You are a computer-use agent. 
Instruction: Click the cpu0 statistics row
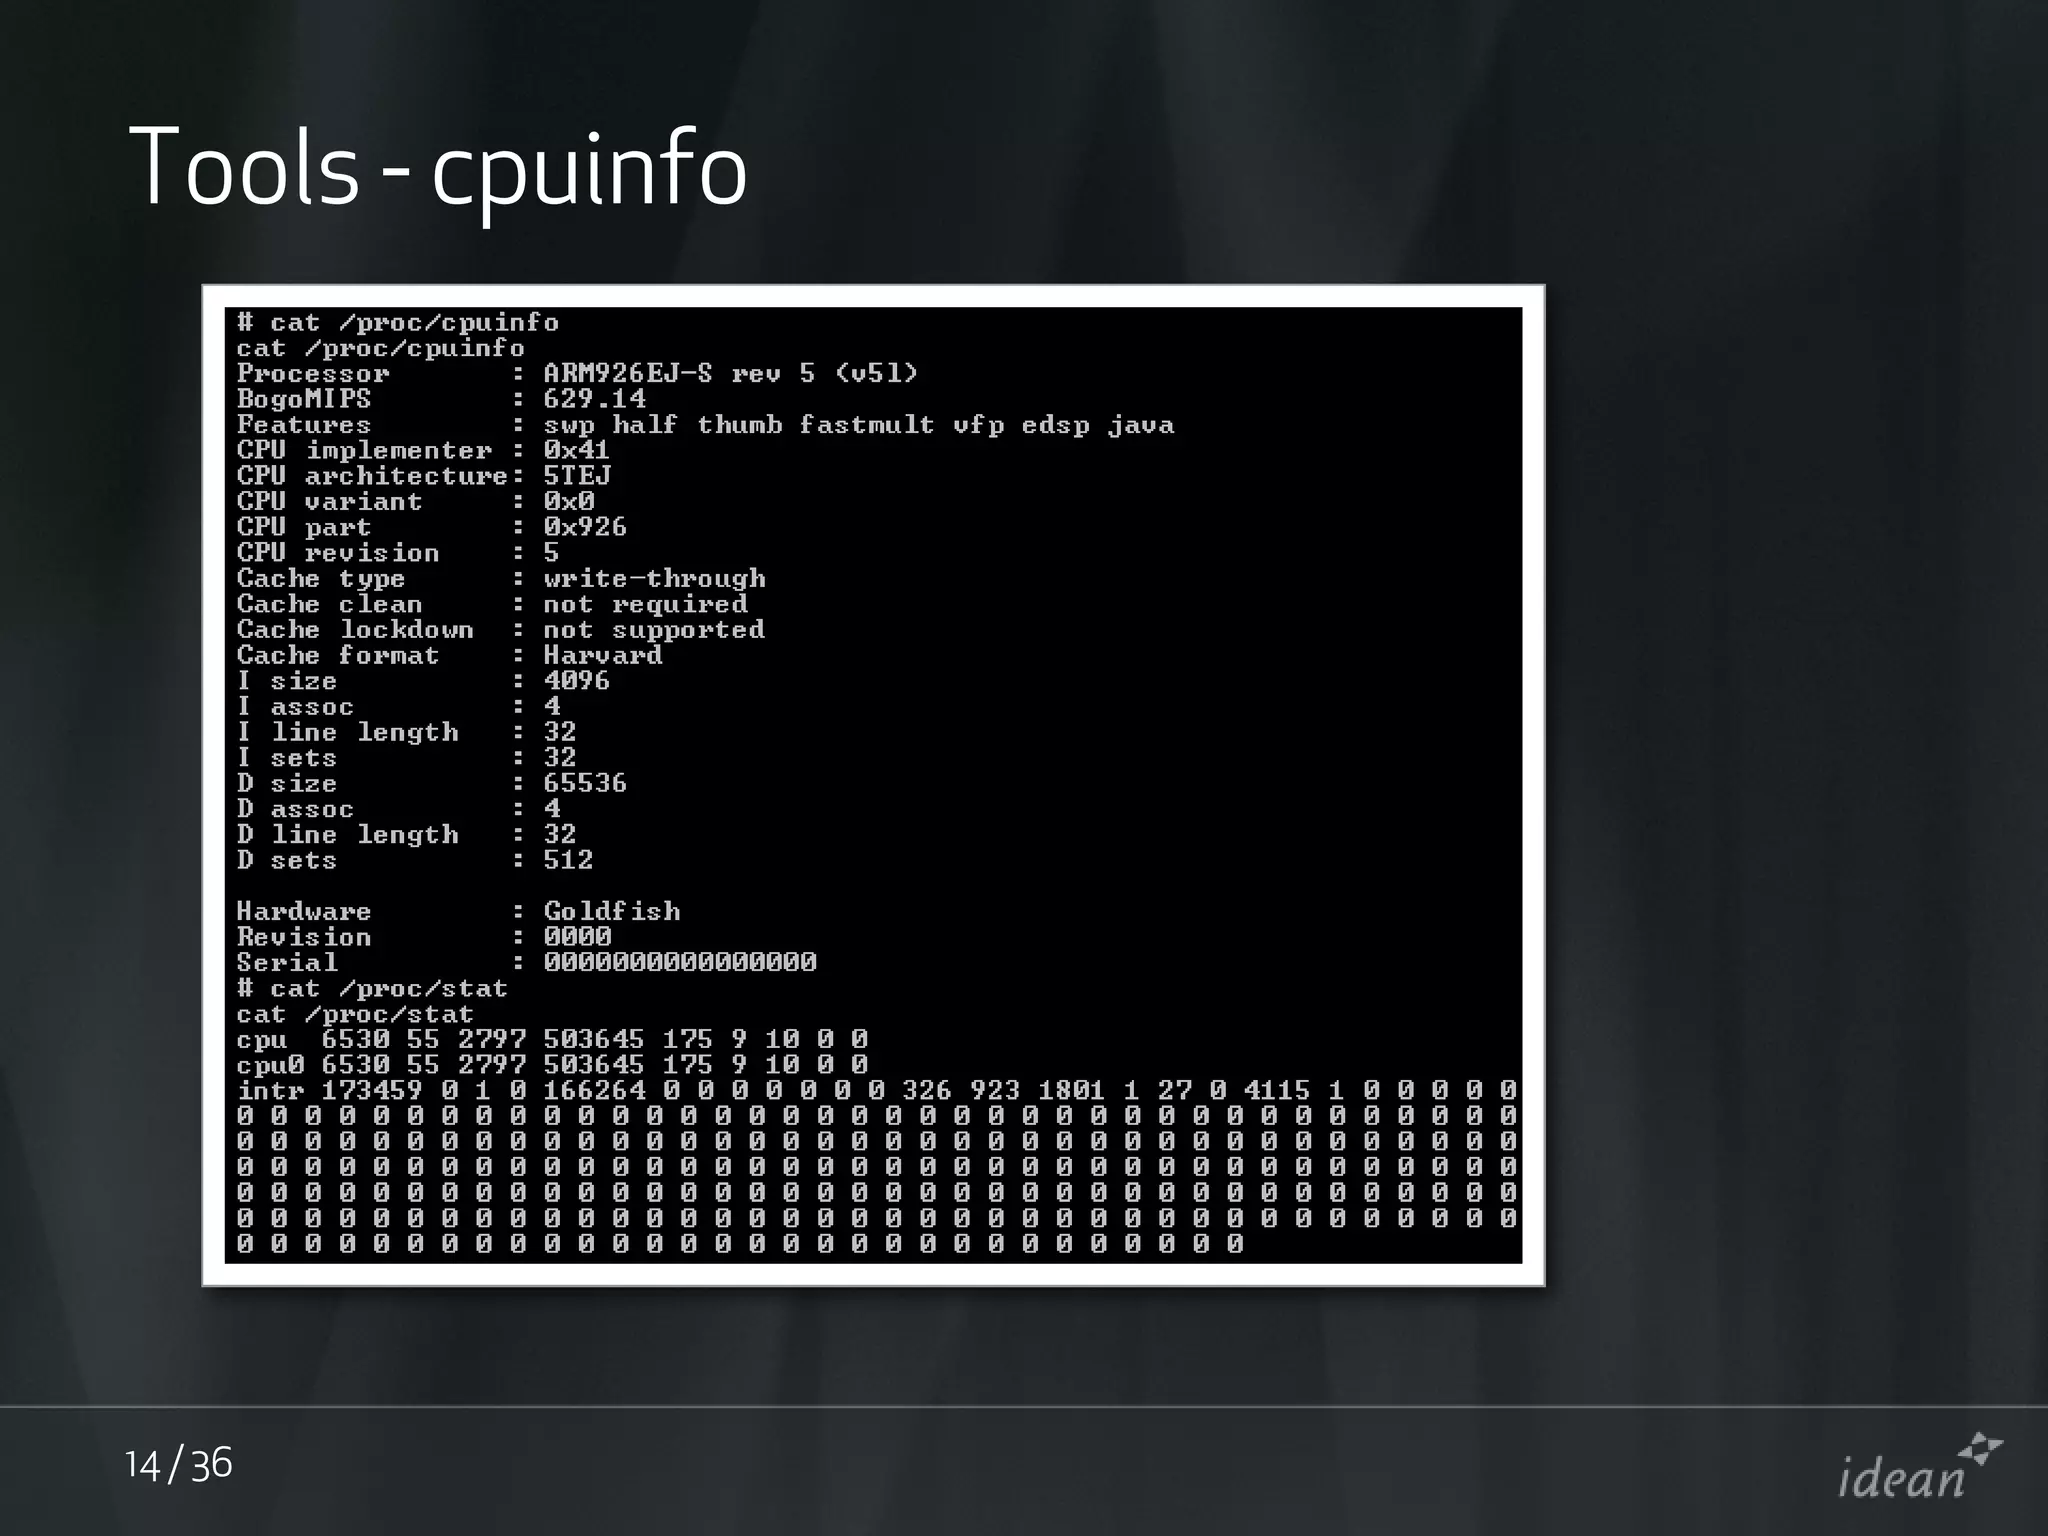pos(552,1065)
